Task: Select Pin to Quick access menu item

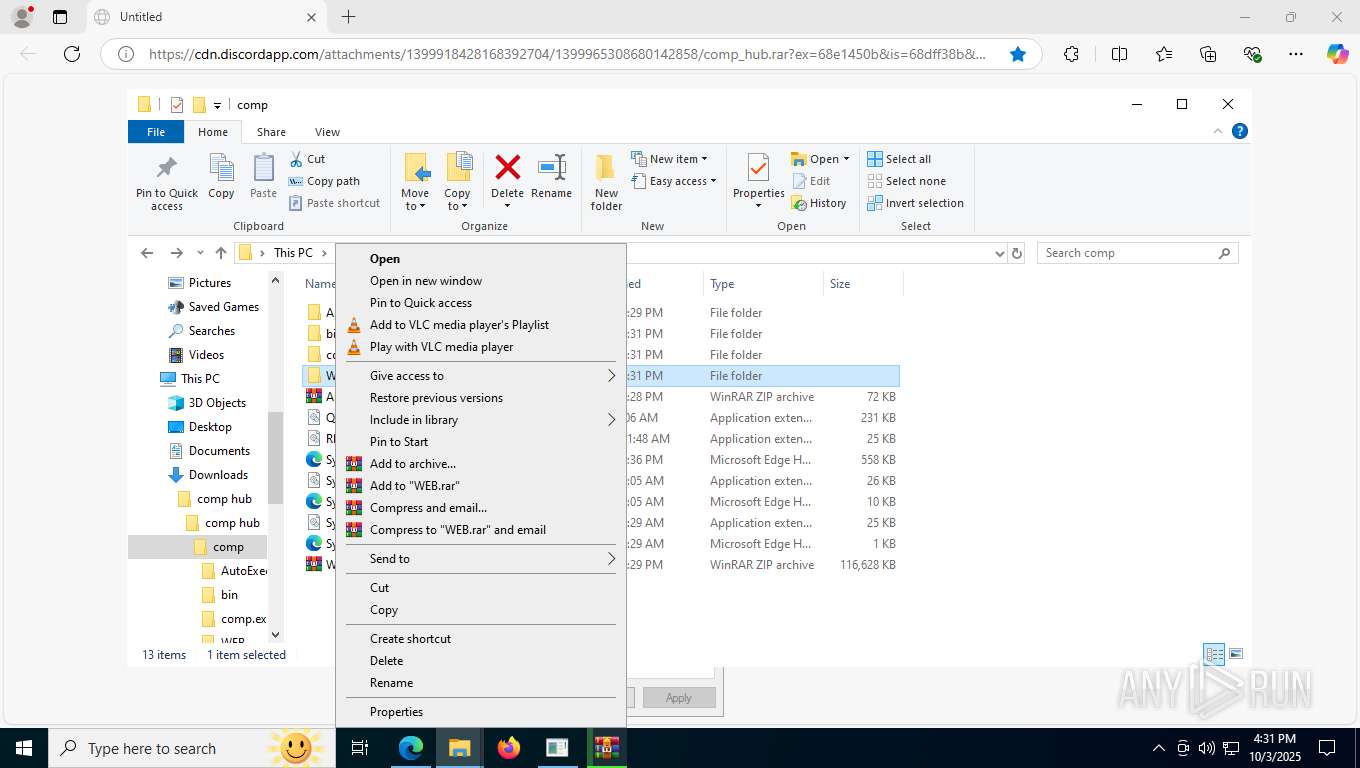Action: (481, 303)
